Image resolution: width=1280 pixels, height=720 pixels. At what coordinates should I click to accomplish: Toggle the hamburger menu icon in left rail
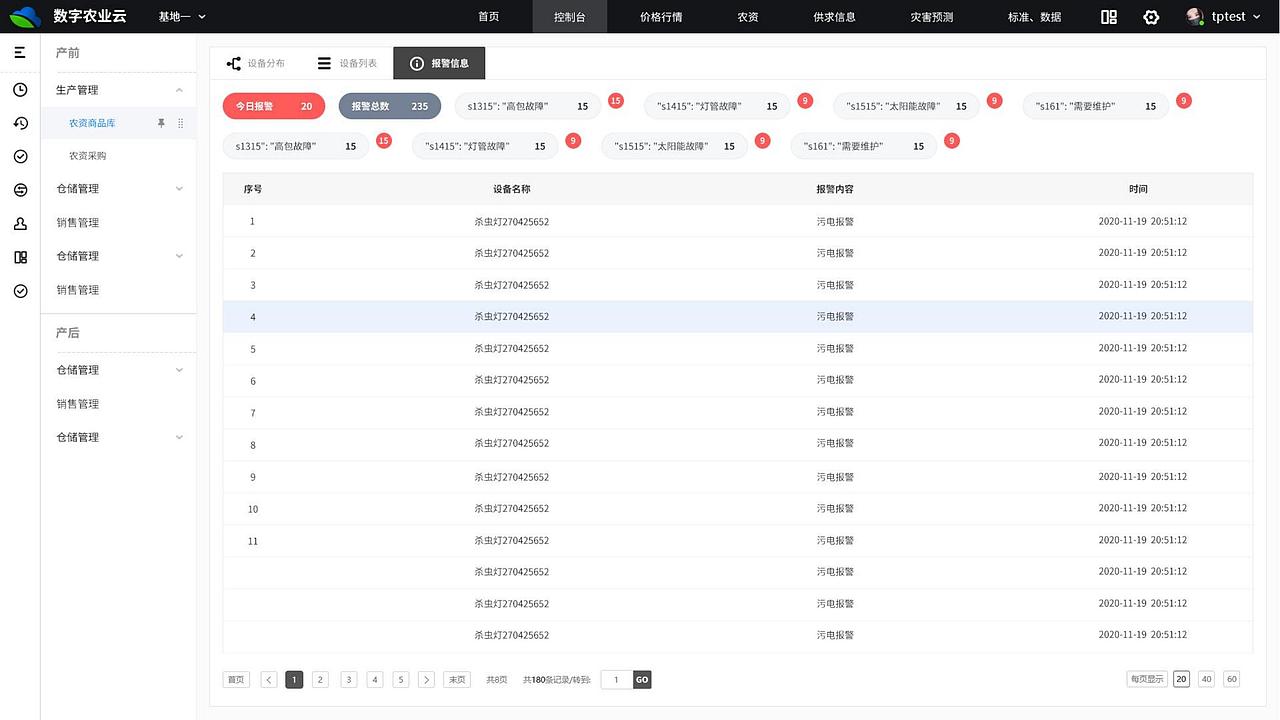click(20, 52)
